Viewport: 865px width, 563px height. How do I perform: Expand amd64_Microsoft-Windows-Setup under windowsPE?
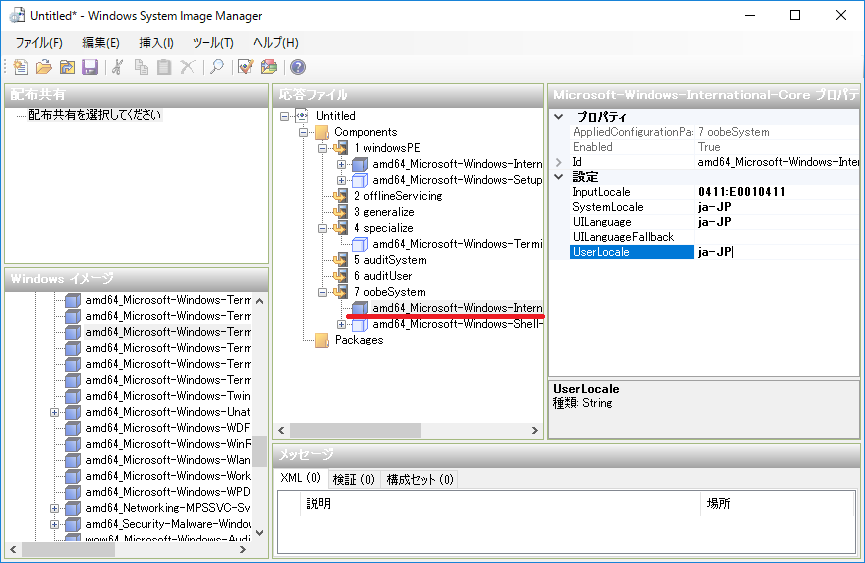pyautogui.click(x=341, y=180)
